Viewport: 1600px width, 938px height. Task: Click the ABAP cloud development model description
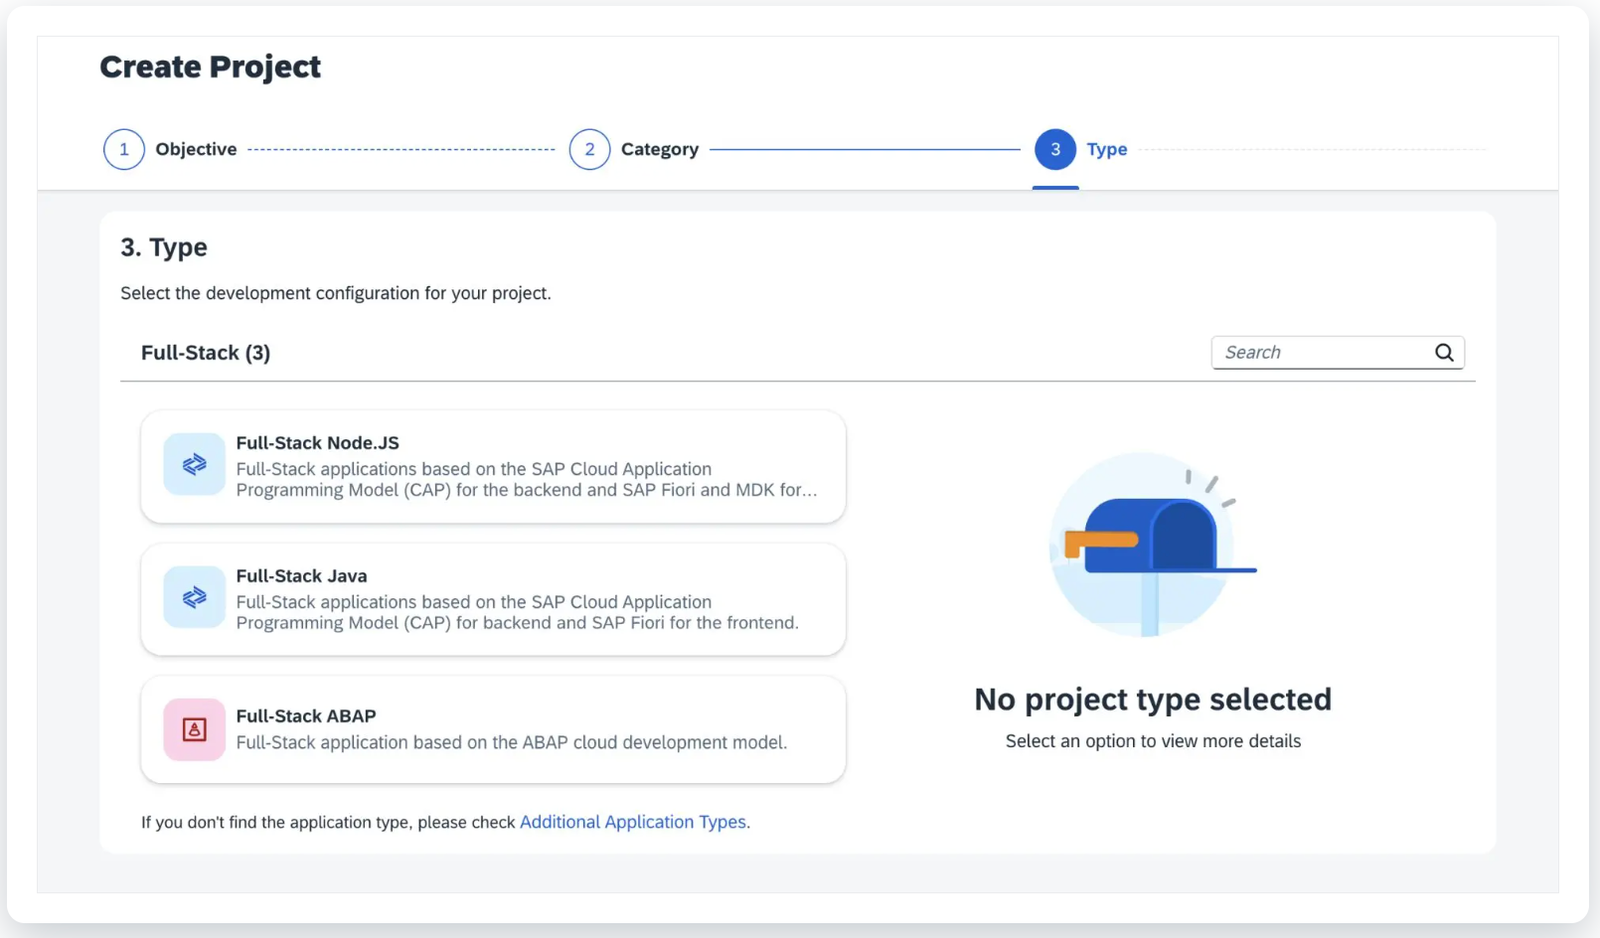pyautogui.click(x=511, y=742)
